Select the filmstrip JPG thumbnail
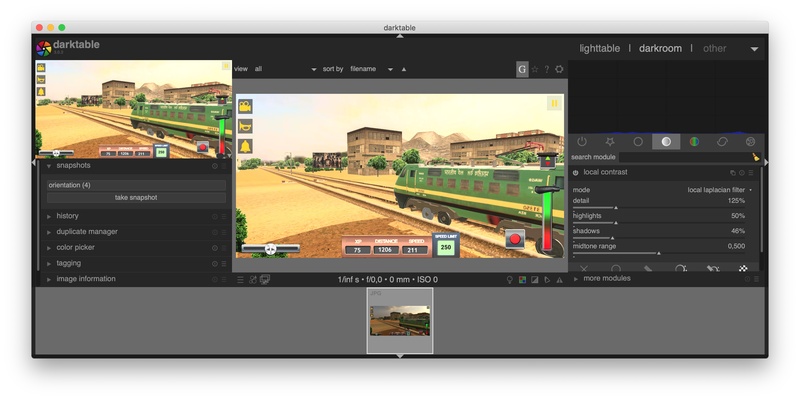800x400 pixels. click(400, 321)
